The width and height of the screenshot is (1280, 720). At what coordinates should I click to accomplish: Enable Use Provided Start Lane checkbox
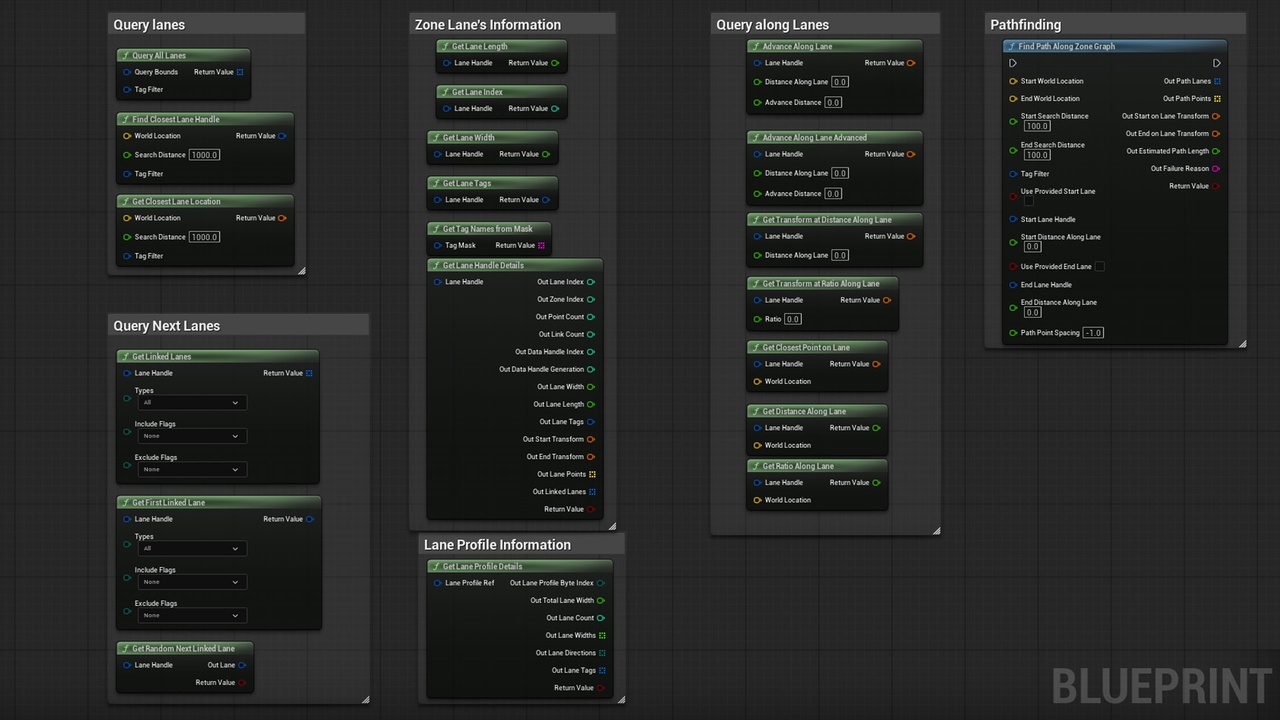tap(1029, 201)
